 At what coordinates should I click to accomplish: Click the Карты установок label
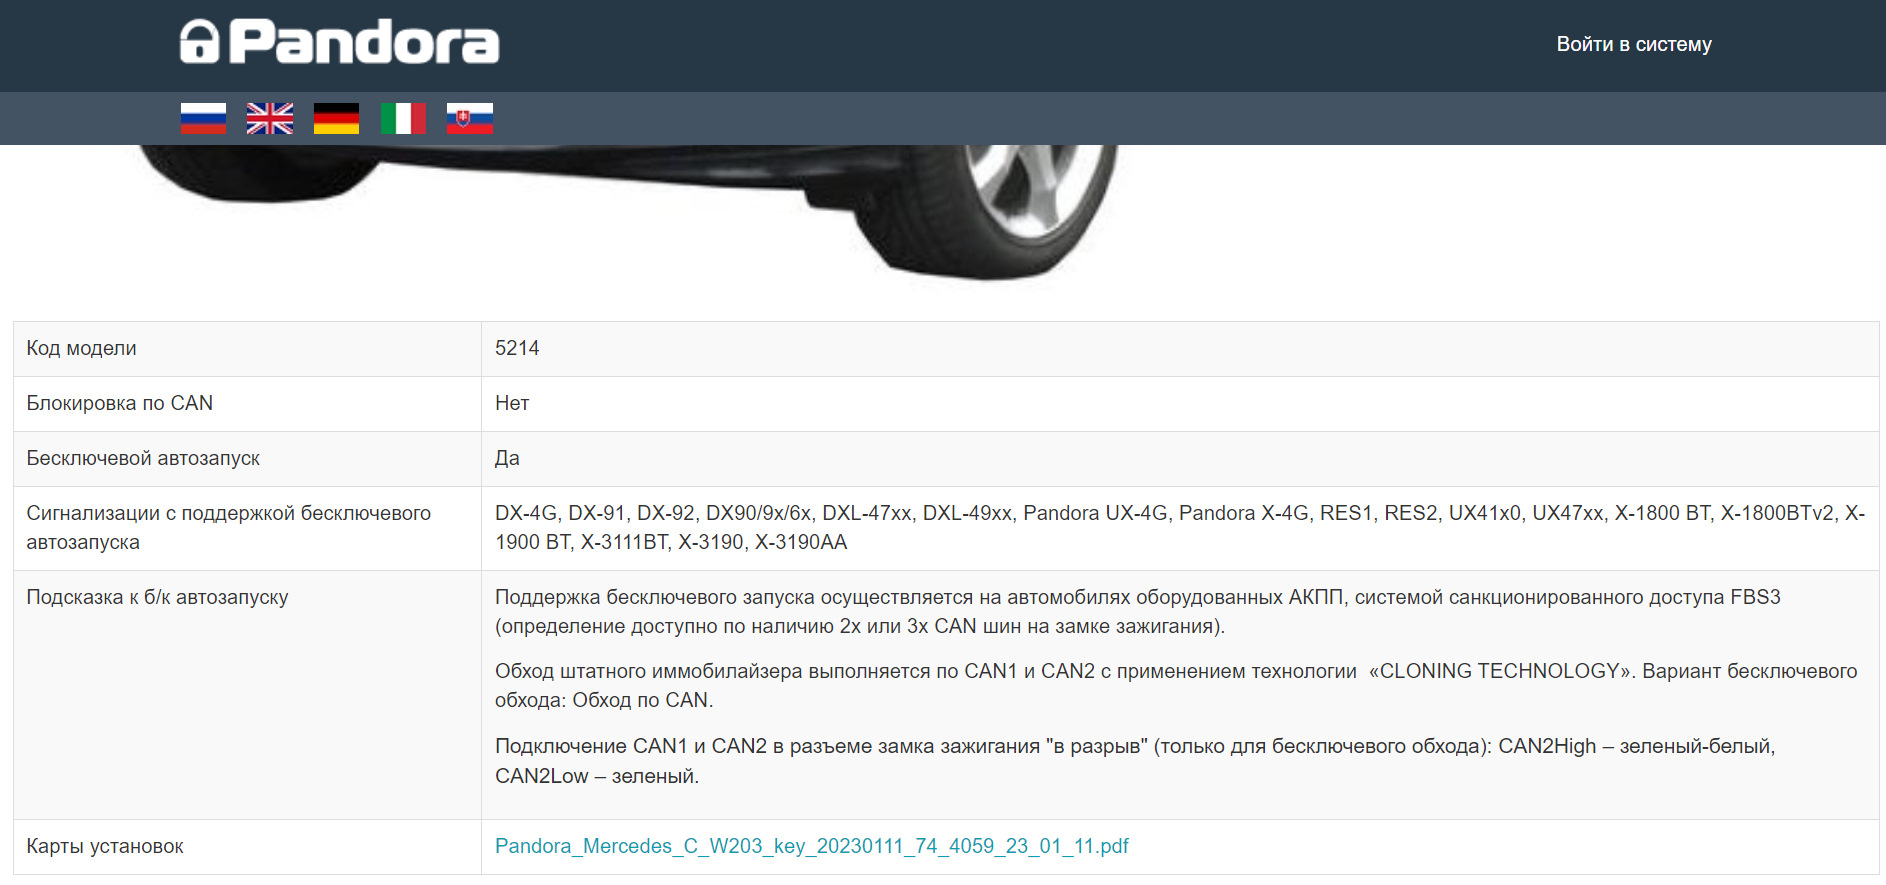tap(105, 846)
